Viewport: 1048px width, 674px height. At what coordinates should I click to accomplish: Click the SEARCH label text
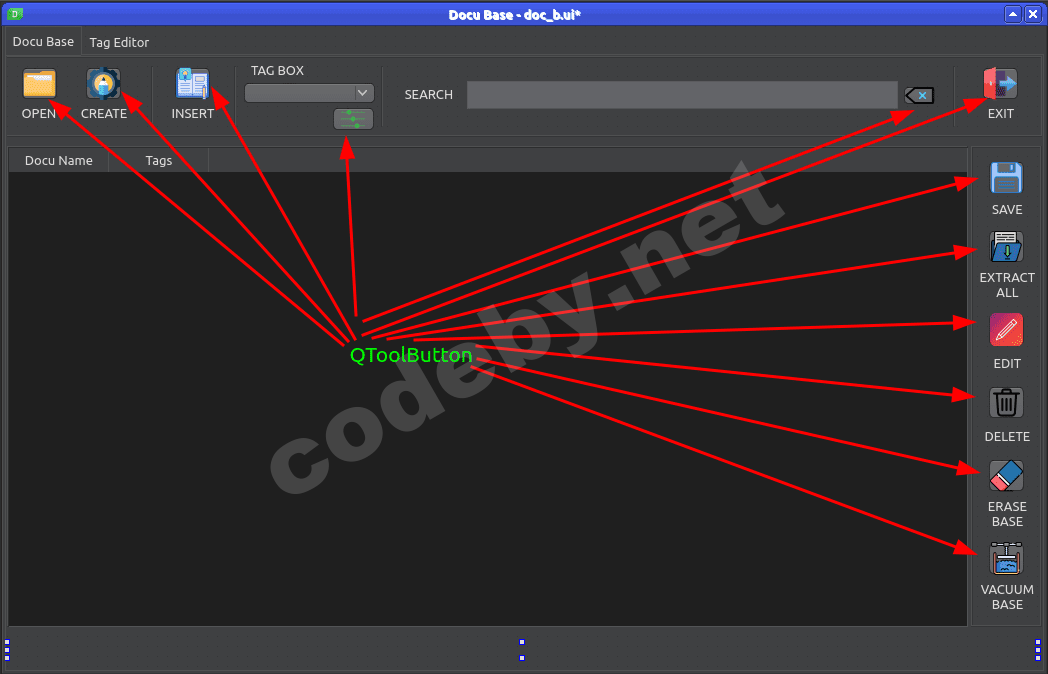pos(428,95)
